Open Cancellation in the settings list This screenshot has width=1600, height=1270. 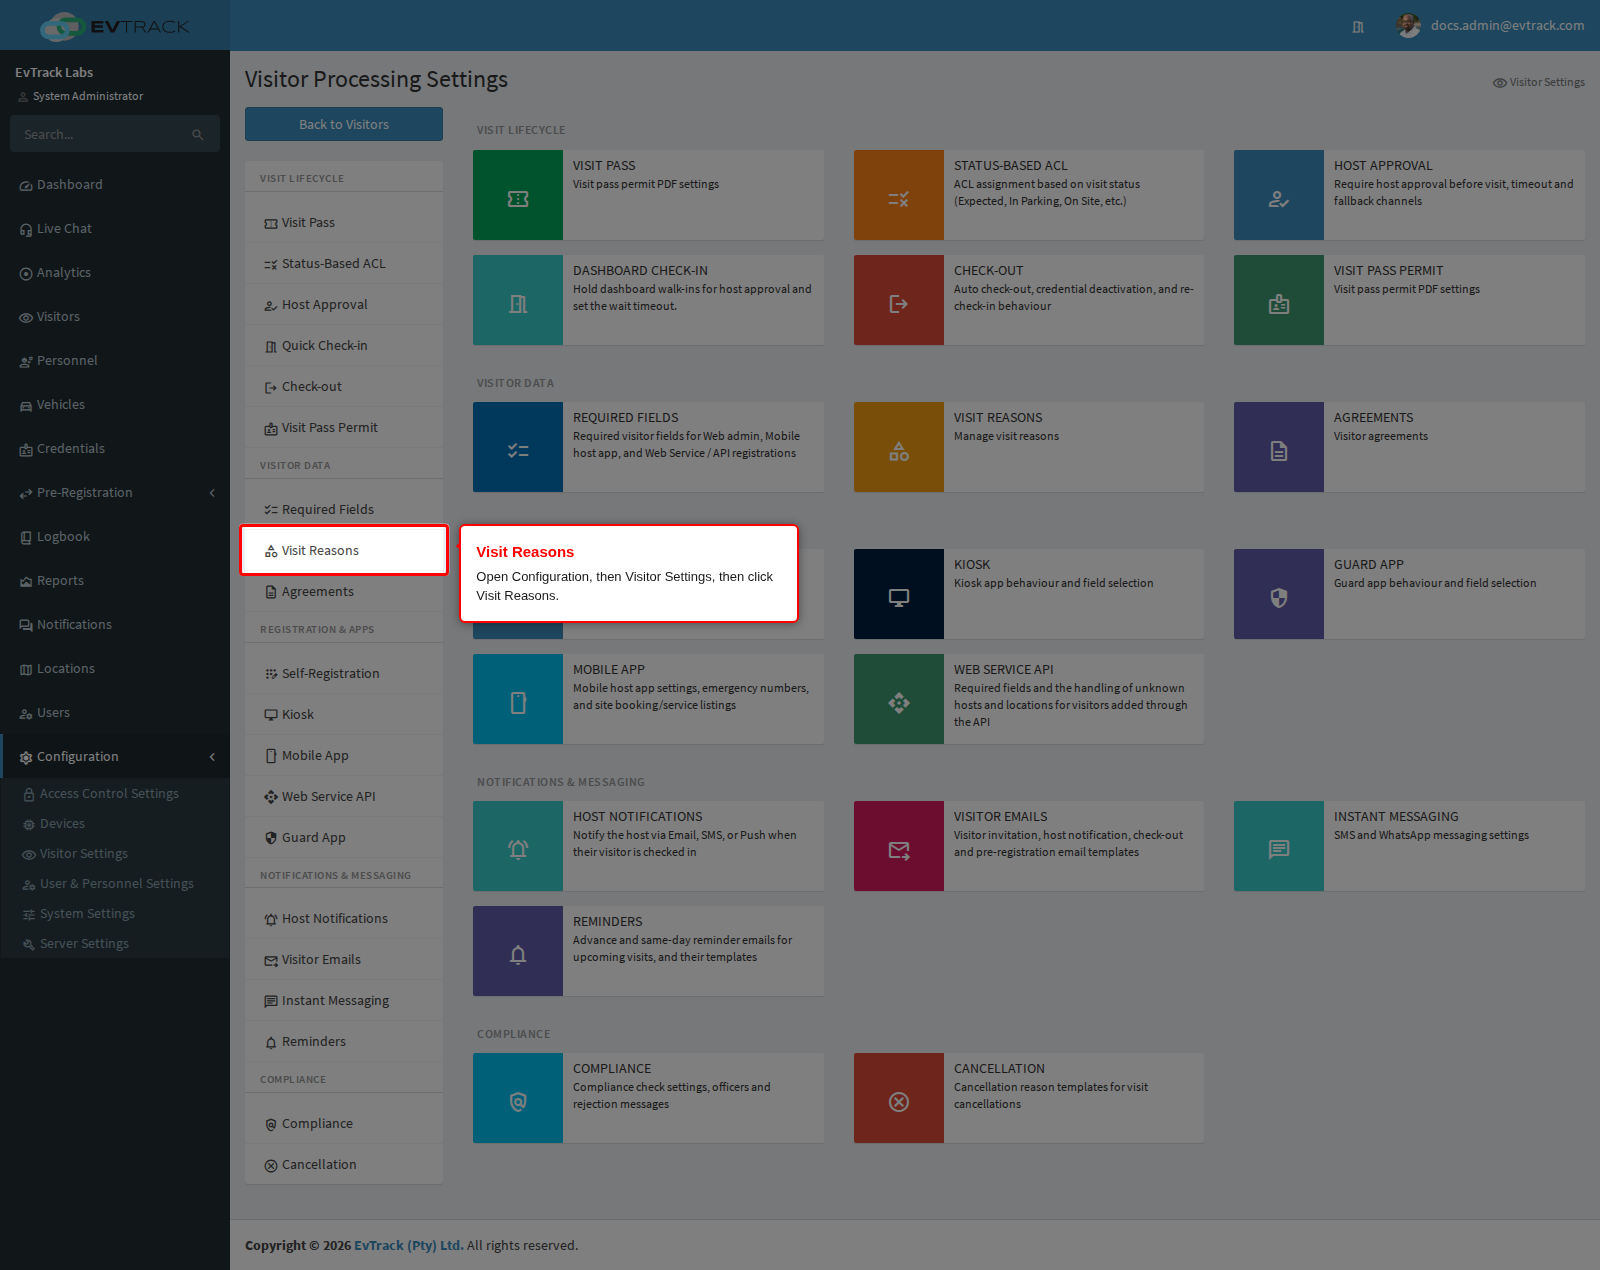tap(344, 1165)
